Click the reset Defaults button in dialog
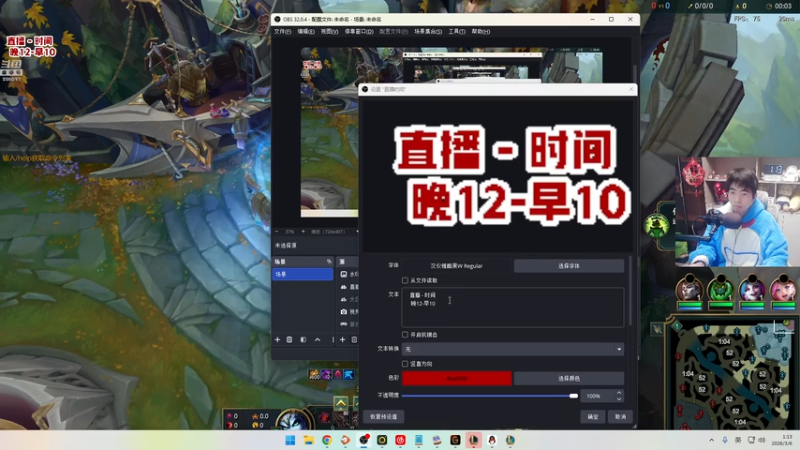Screen dimensions: 800x450 click(384, 417)
